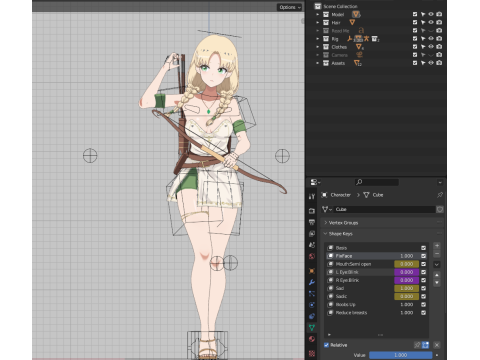This screenshot has width=480, height=360.
Task: Open the Output properties tab
Action: click(312, 222)
